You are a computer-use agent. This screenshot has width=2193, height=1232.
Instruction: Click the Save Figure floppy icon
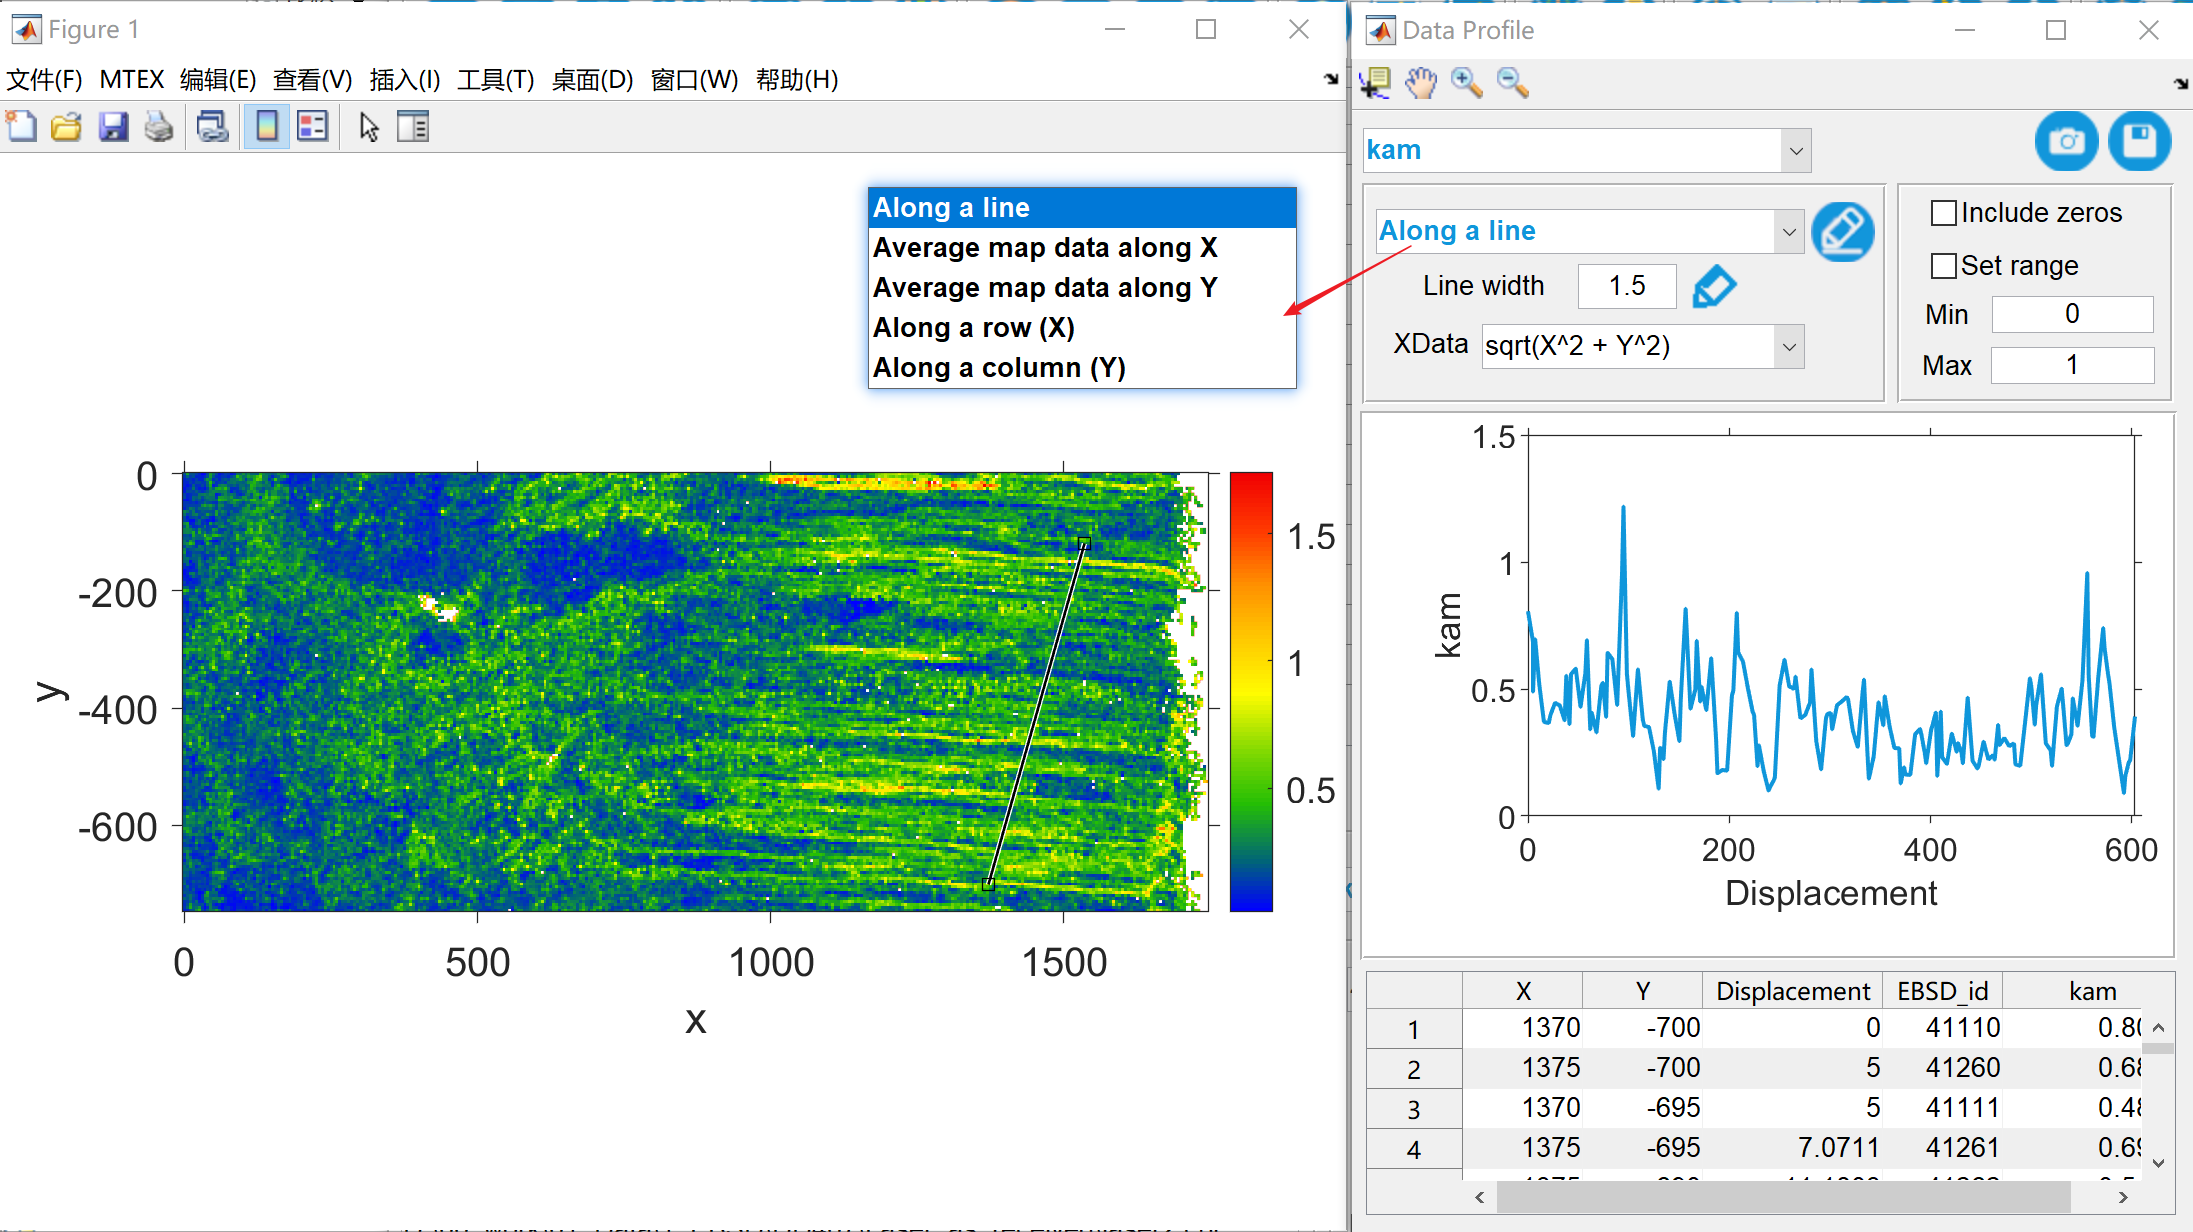(x=113, y=127)
